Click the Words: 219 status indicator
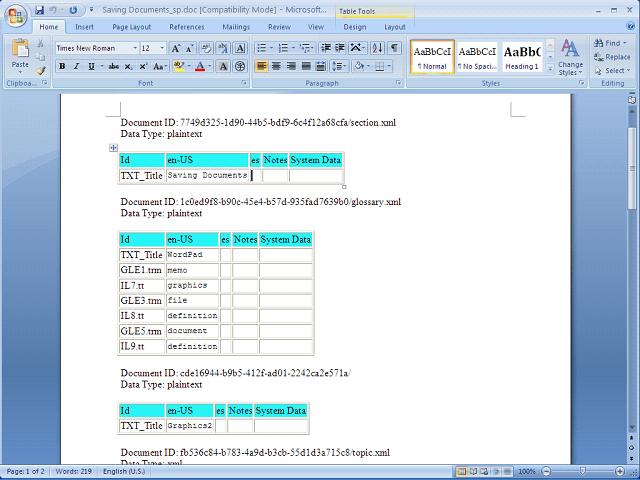The width and height of the screenshot is (640, 480). click(73, 471)
